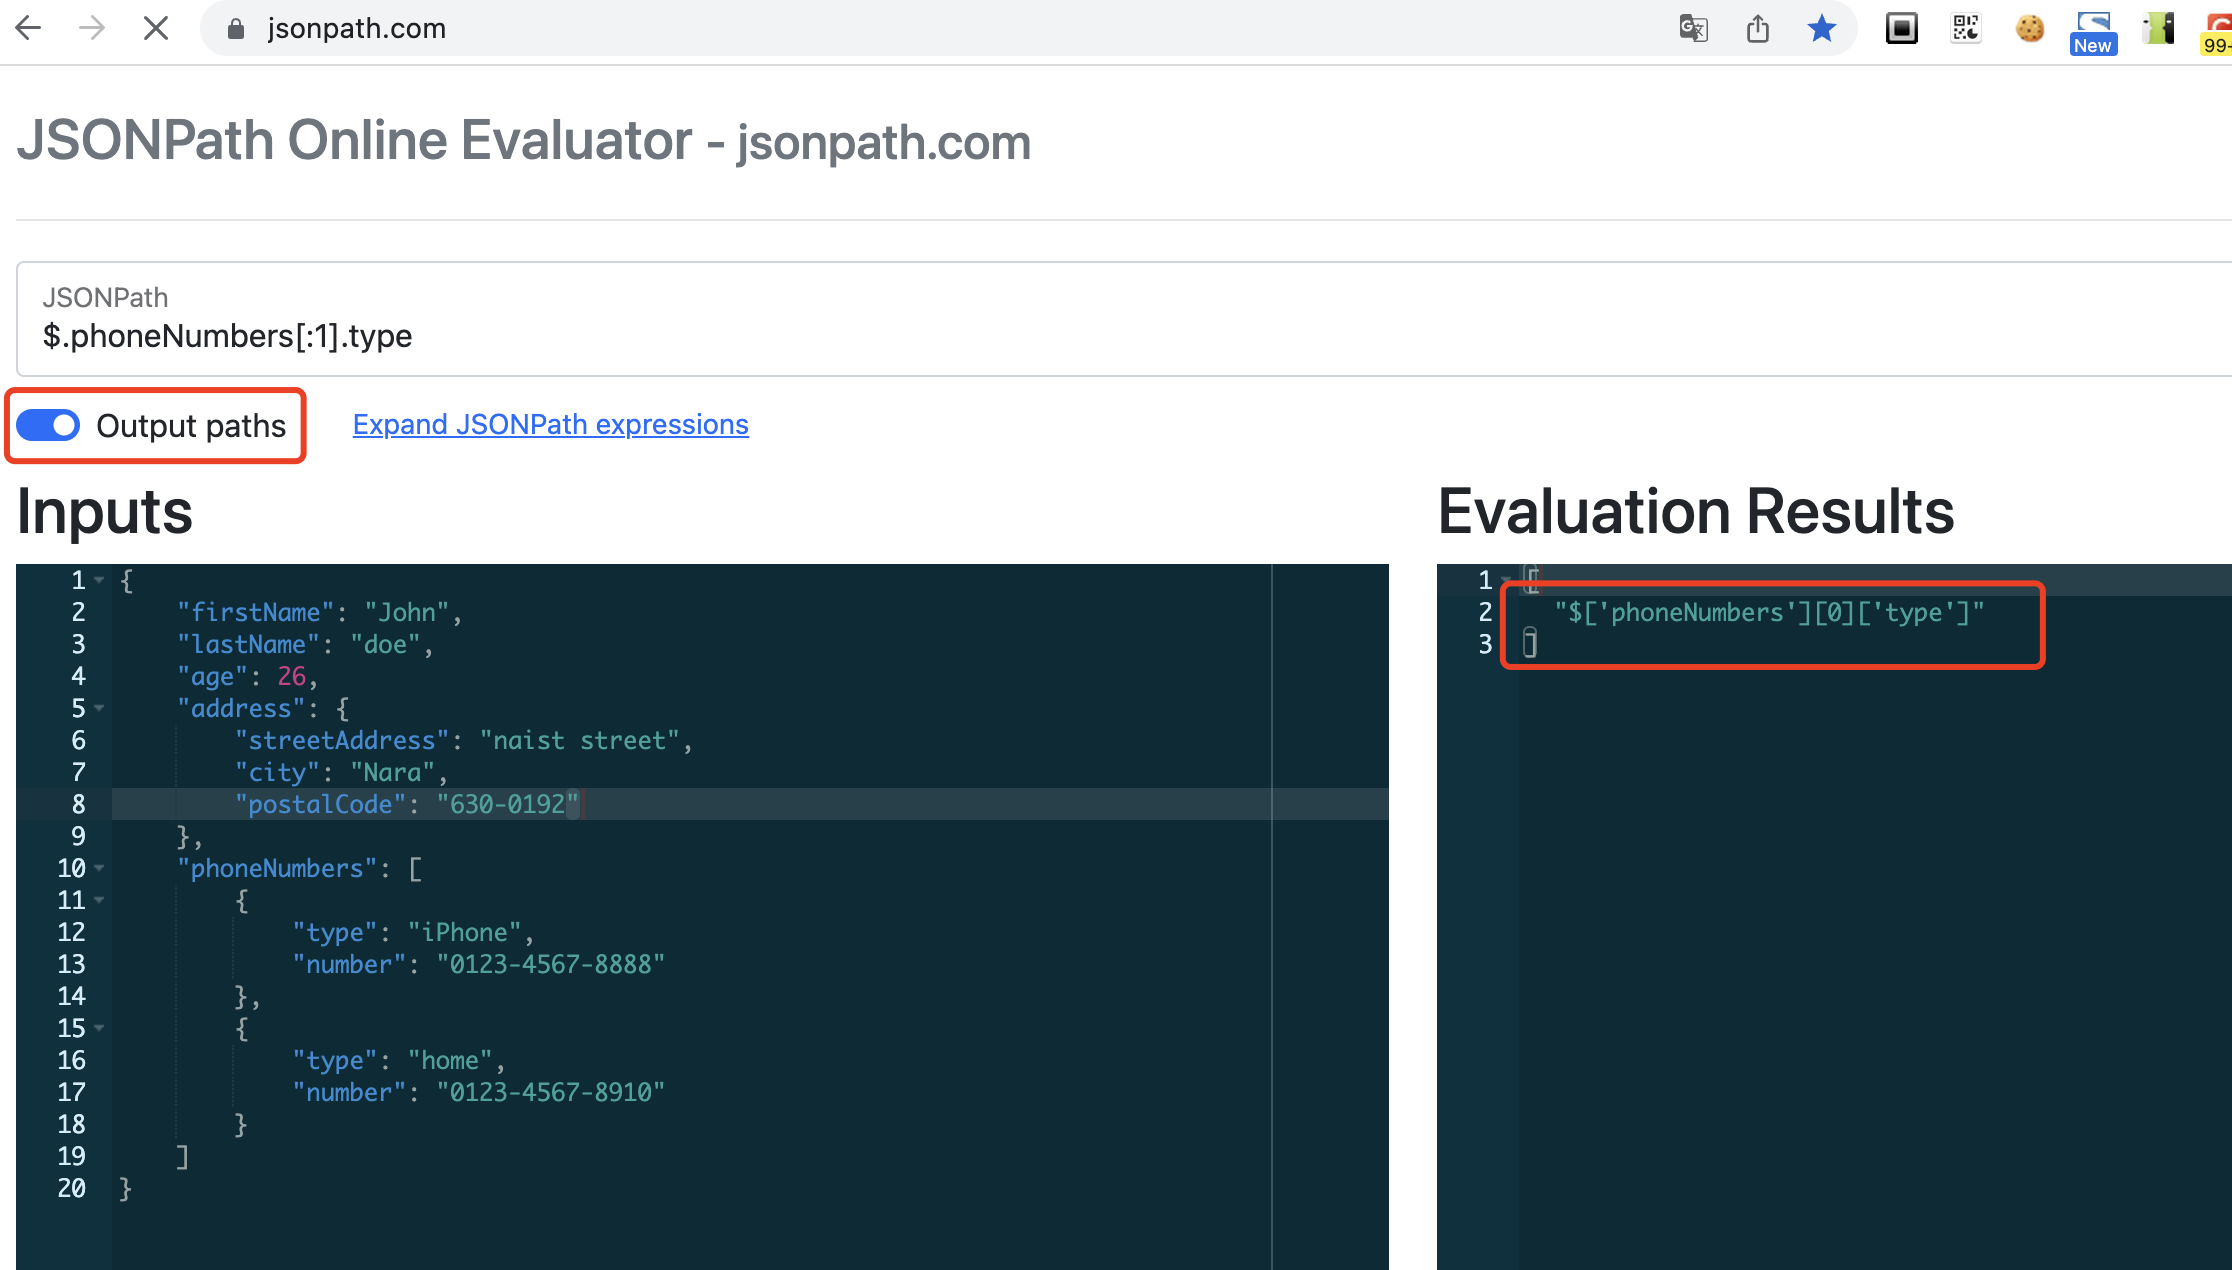Click the site security lock icon
The width and height of the screenshot is (2232, 1270).
[x=236, y=28]
